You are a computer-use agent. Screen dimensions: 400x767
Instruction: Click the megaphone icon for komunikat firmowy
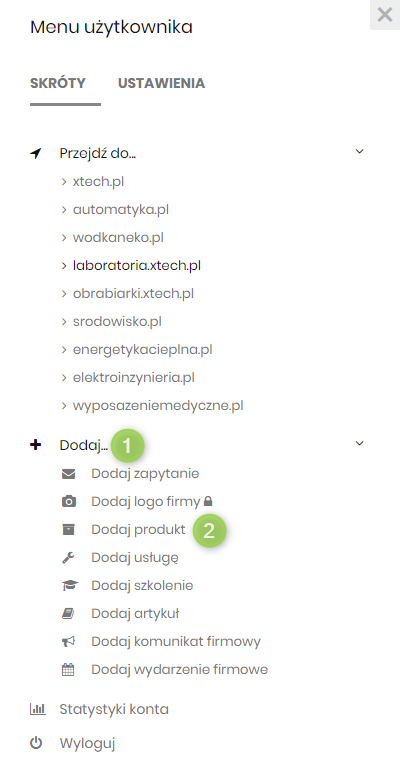(x=68, y=641)
